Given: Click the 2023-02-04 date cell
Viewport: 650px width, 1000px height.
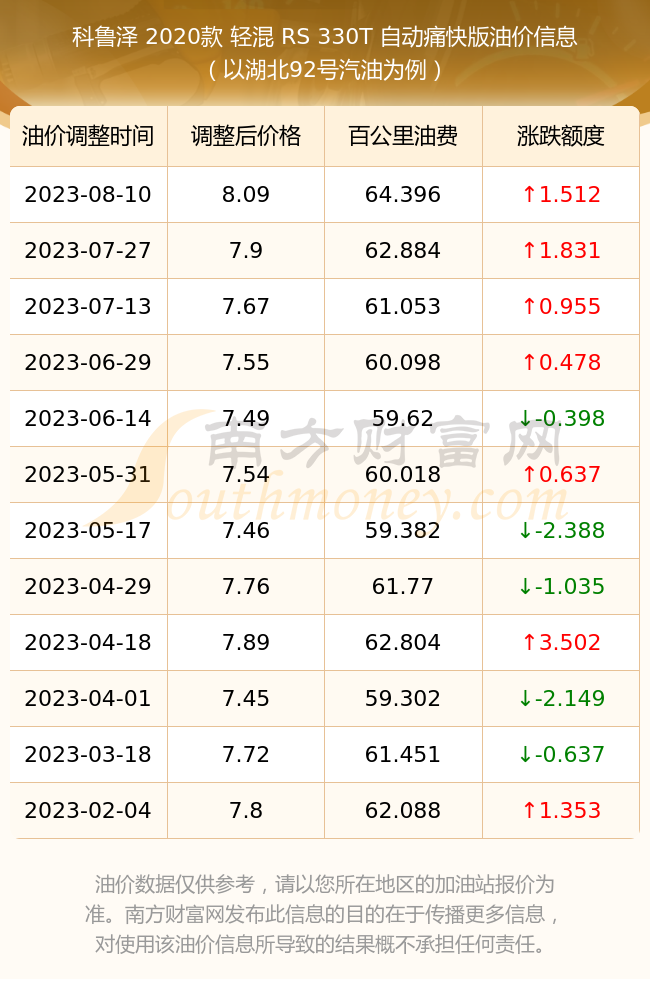Looking at the screenshot, I should [x=88, y=811].
